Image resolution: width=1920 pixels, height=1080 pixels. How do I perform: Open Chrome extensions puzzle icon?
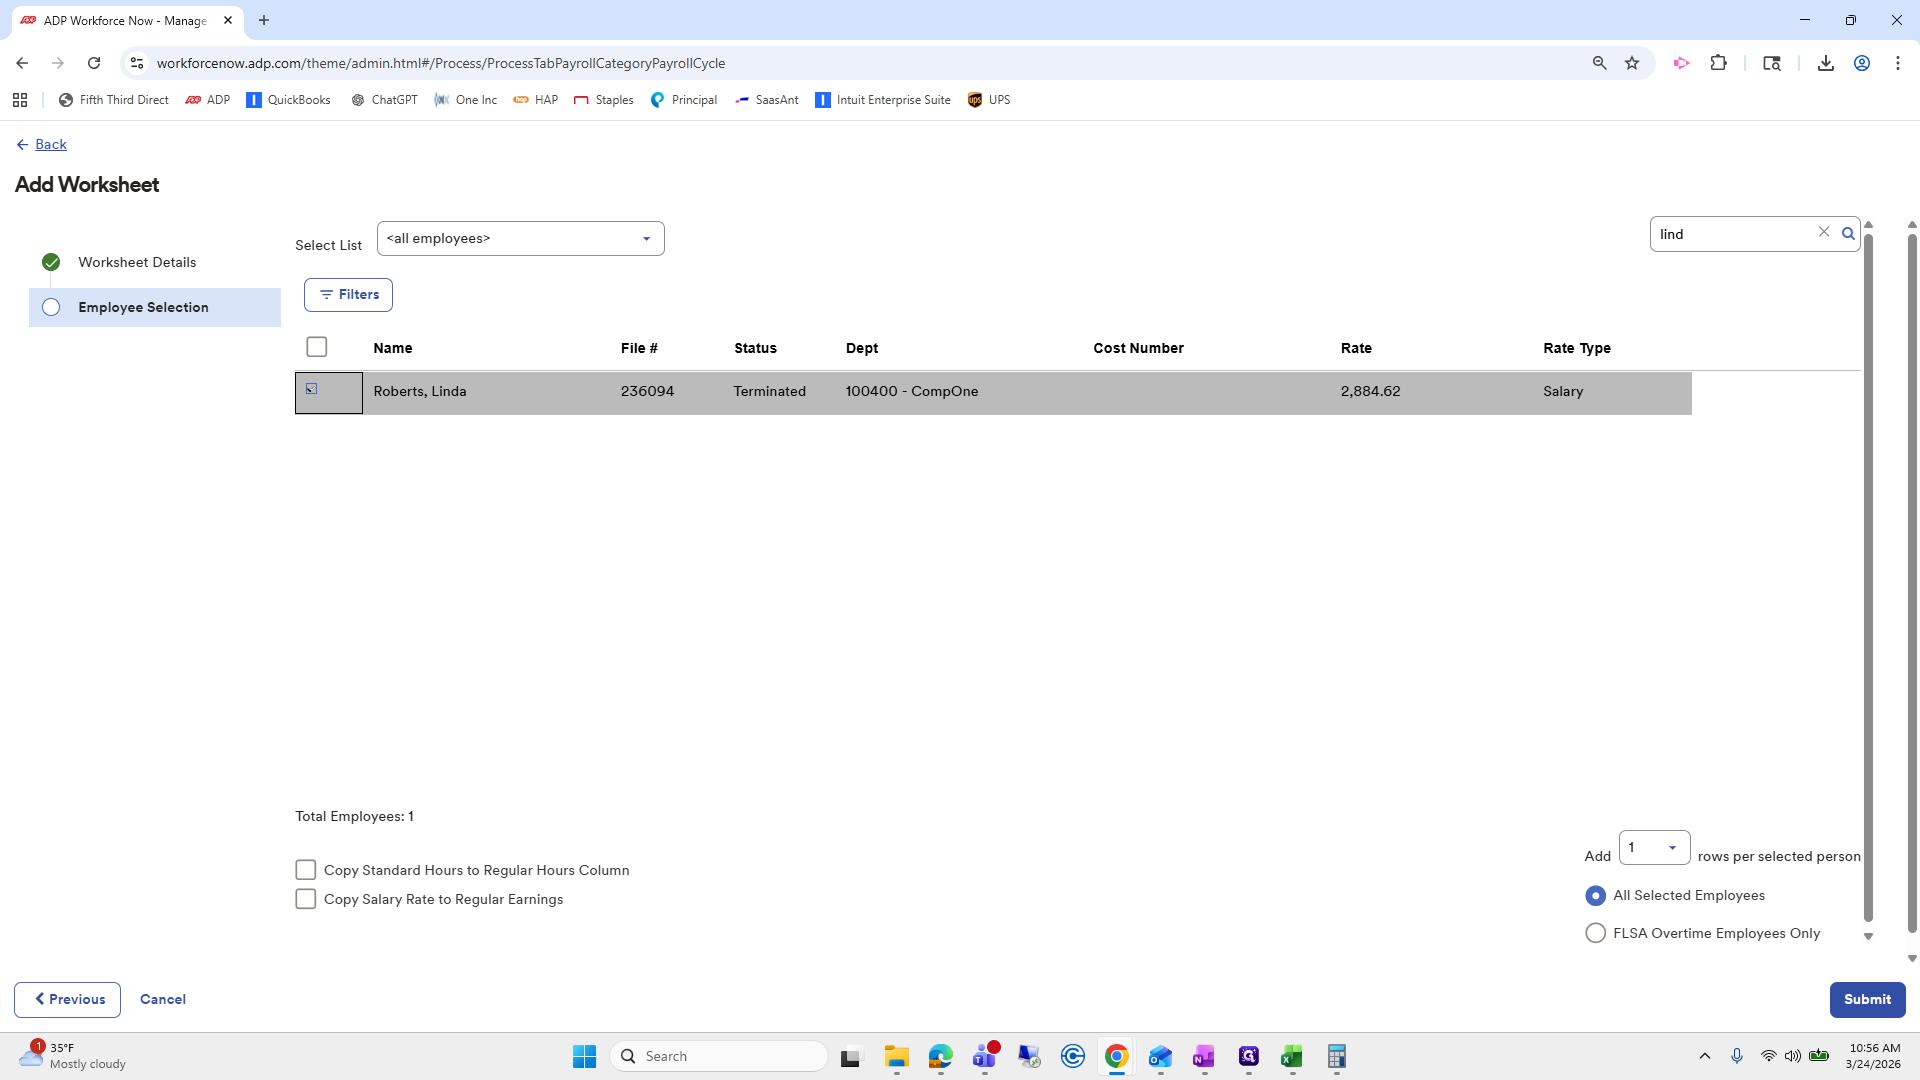pyautogui.click(x=1718, y=63)
